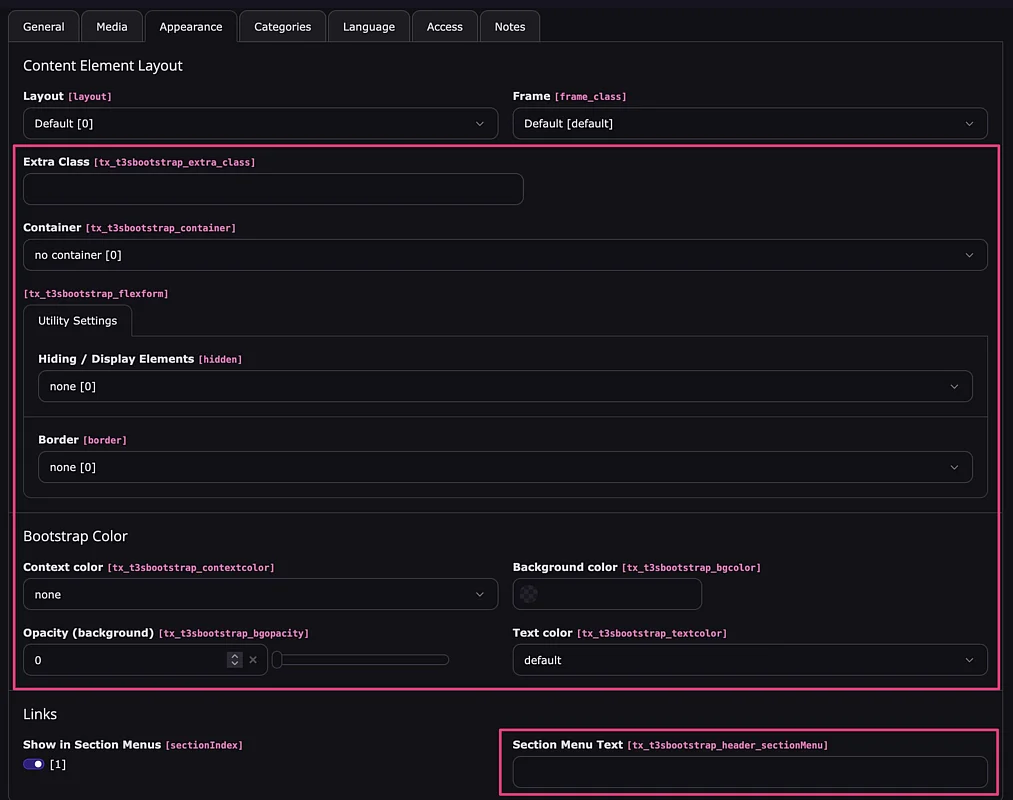This screenshot has width=1013, height=800.
Task: Focus the Section Menu Text field
Action: coord(749,772)
